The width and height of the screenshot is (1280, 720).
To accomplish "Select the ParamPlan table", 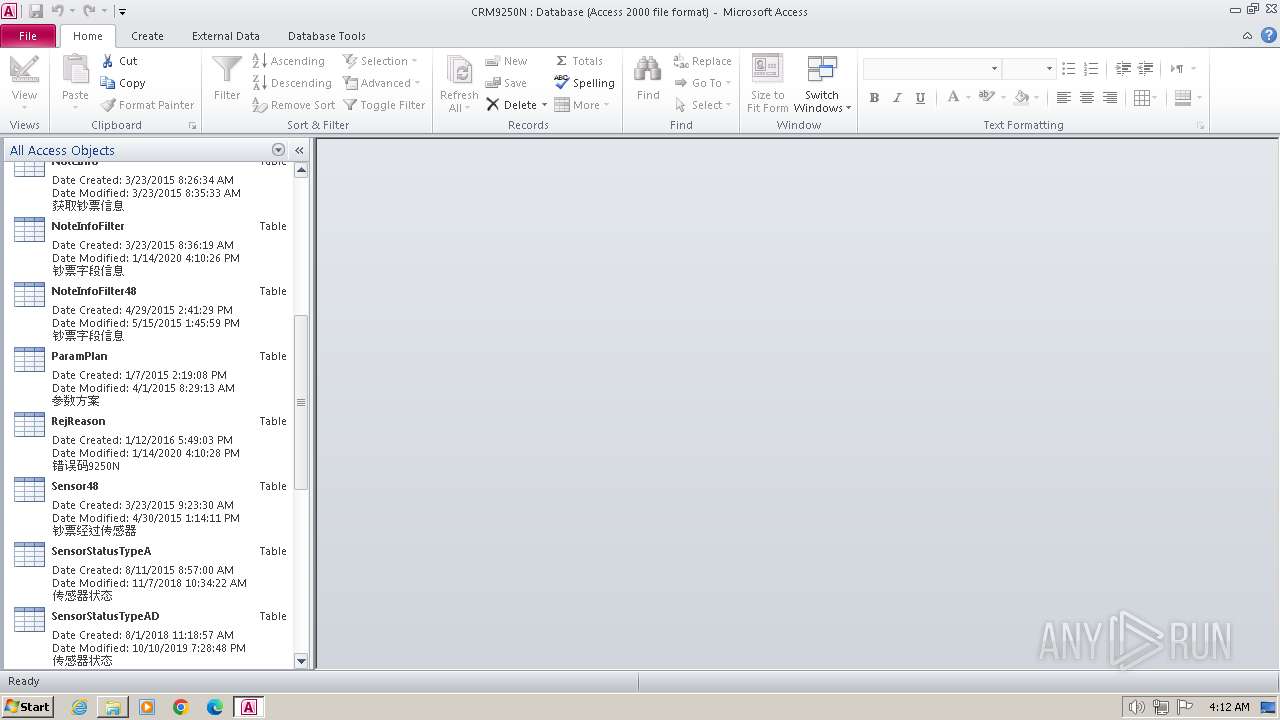I will (150, 378).
